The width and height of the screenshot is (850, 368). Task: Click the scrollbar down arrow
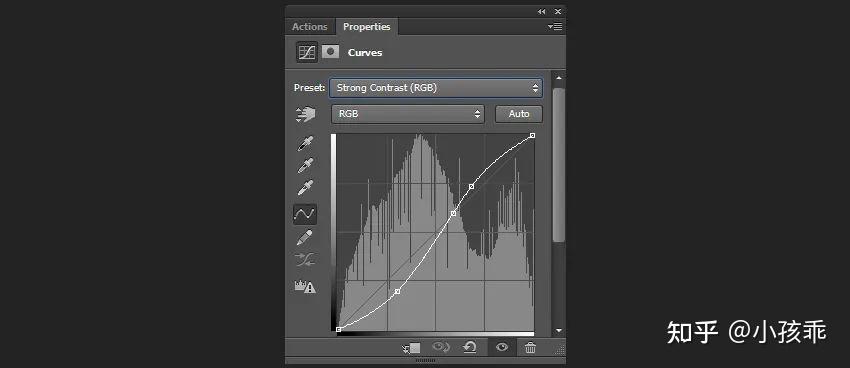click(x=558, y=330)
